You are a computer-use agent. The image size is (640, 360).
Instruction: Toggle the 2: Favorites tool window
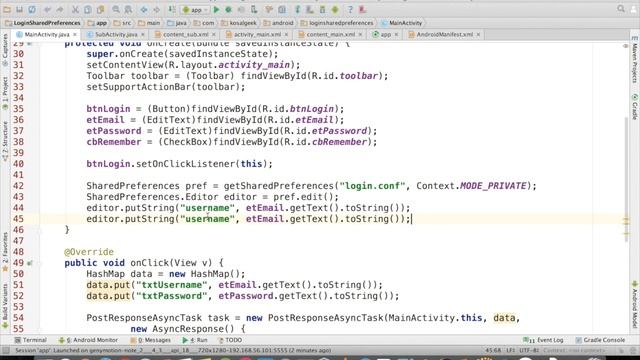coord(5,252)
